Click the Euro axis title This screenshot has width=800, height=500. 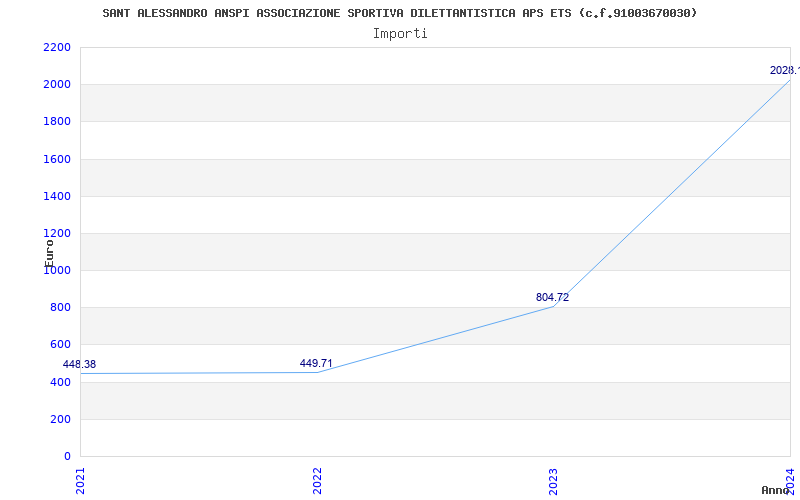click(49, 253)
